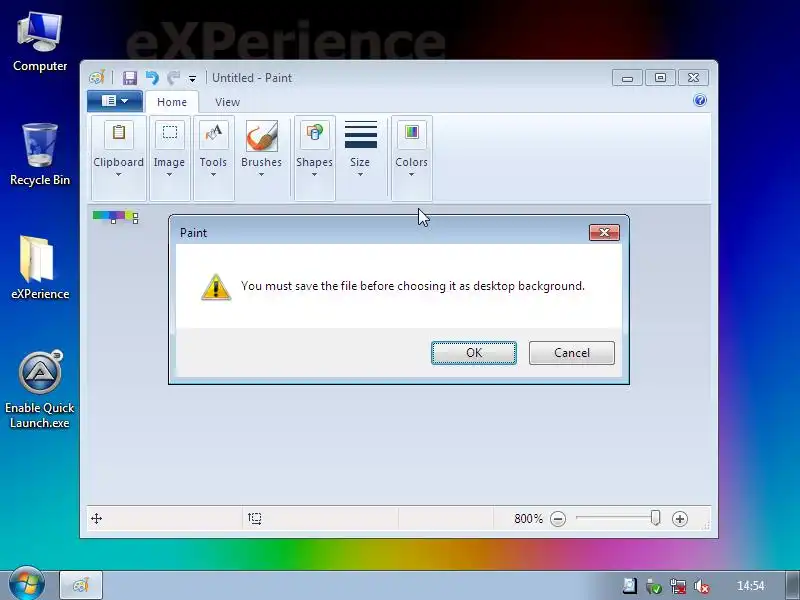Click the Image selection rectangle icon
The image size is (800, 600).
[169, 134]
